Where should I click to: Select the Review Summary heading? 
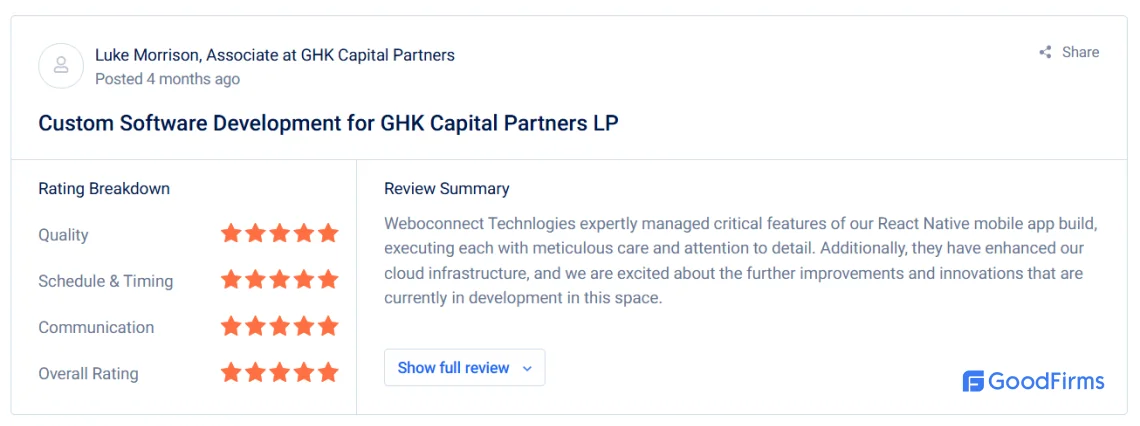(446, 189)
